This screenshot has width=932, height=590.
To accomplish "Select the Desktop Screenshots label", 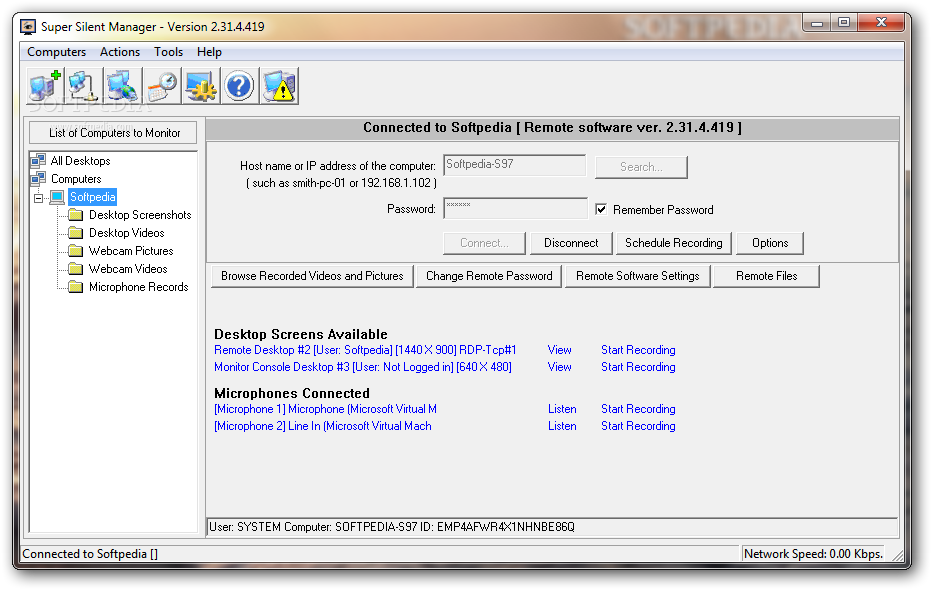I will click(140, 214).
